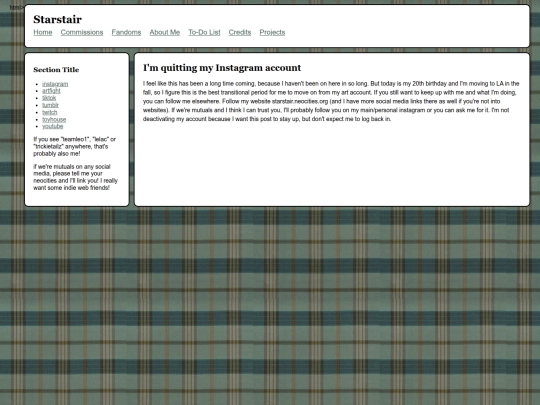Click the paragraph beginning "If we're mutuals"
540x405 pixels.
click(x=76, y=177)
